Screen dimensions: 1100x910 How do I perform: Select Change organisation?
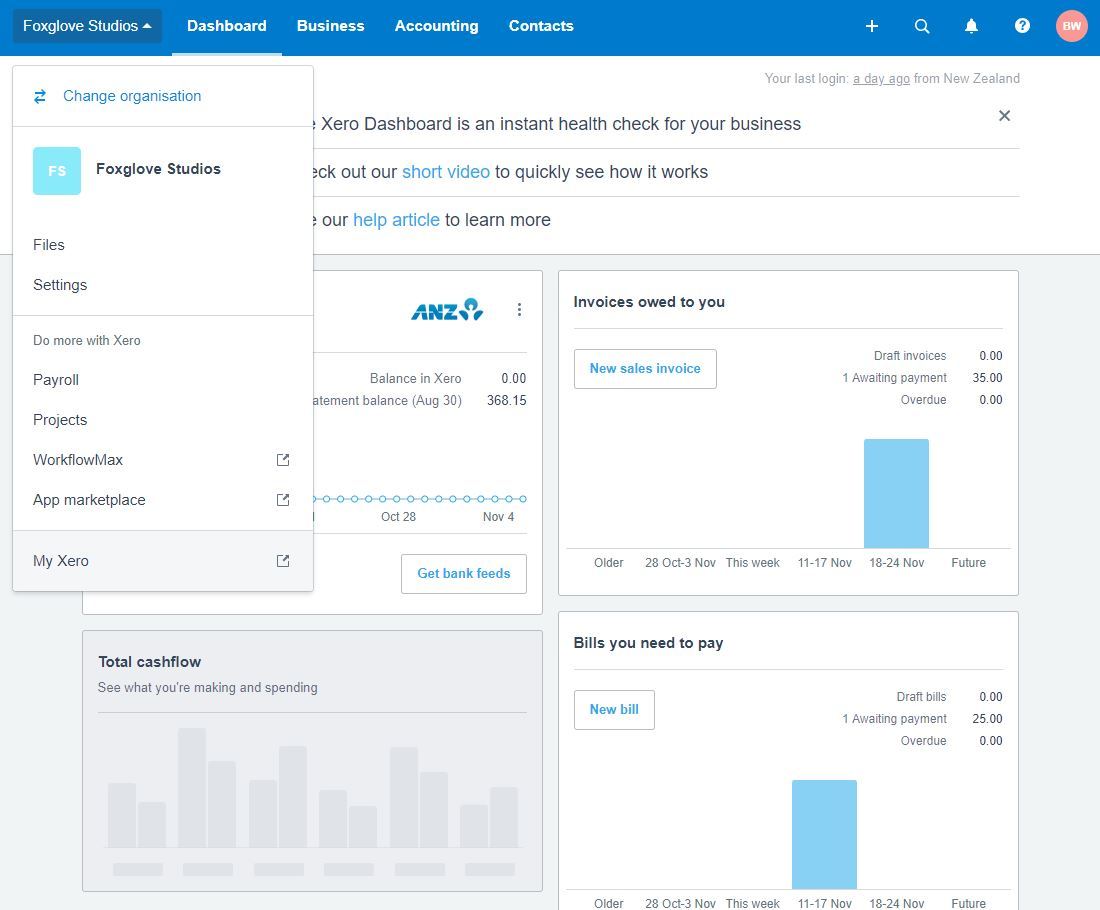coord(131,96)
